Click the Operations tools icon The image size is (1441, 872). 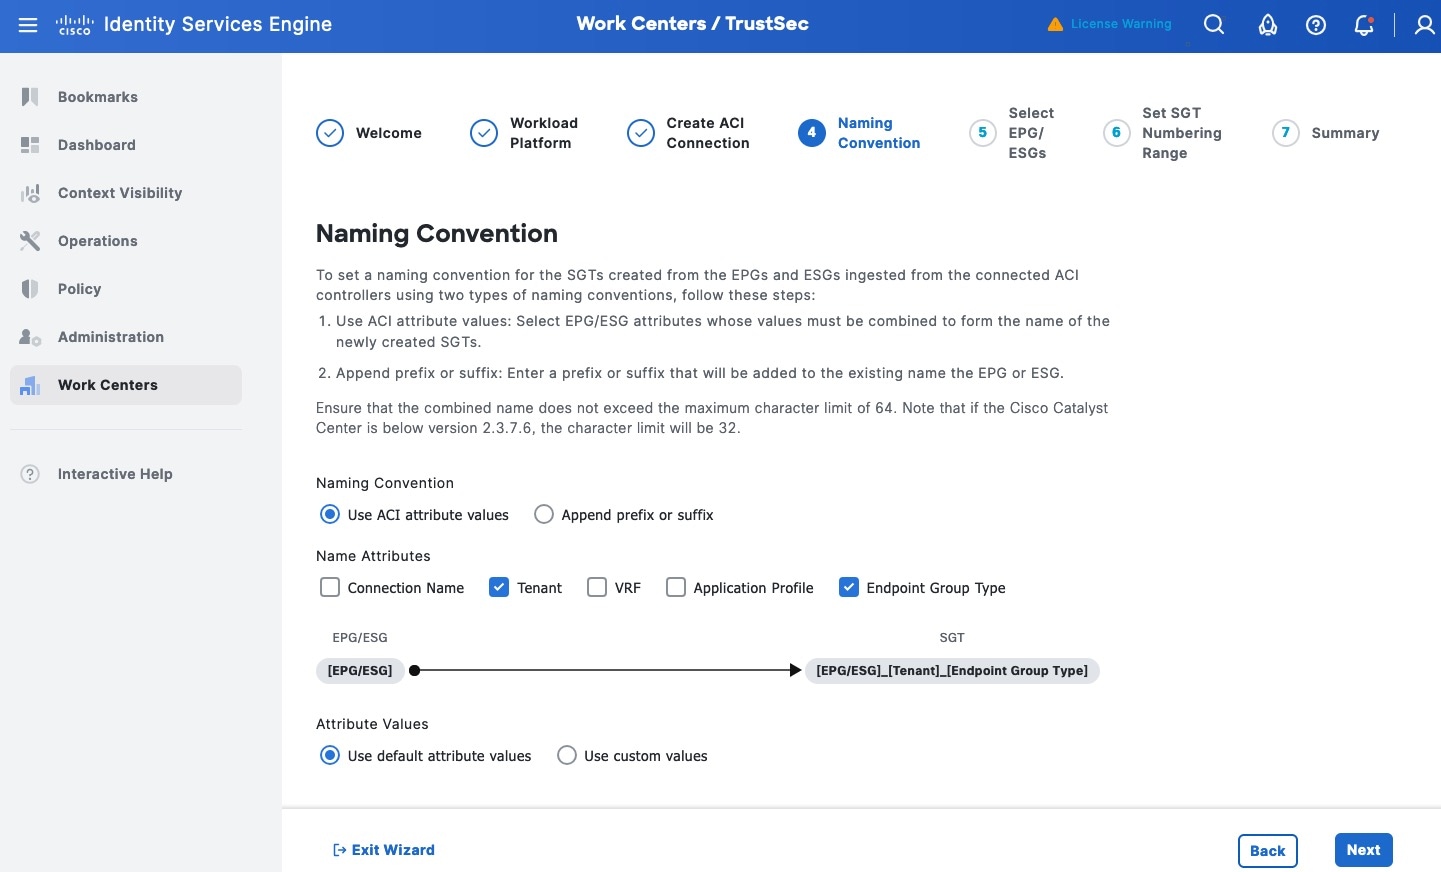[x=30, y=241]
